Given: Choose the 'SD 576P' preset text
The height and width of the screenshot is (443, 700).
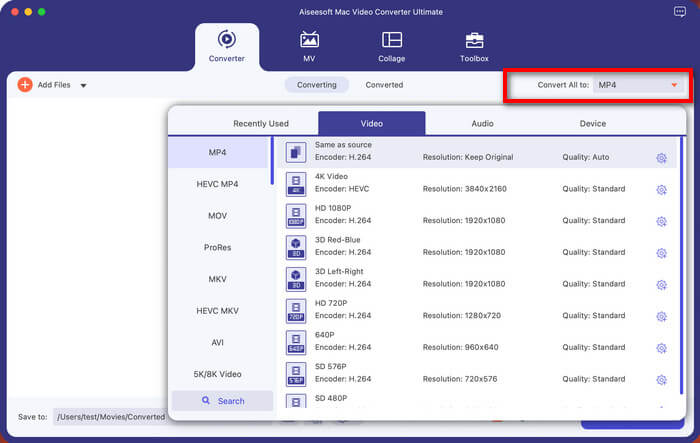Looking at the screenshot, I should pyautogui.click(x=330, y=367).
